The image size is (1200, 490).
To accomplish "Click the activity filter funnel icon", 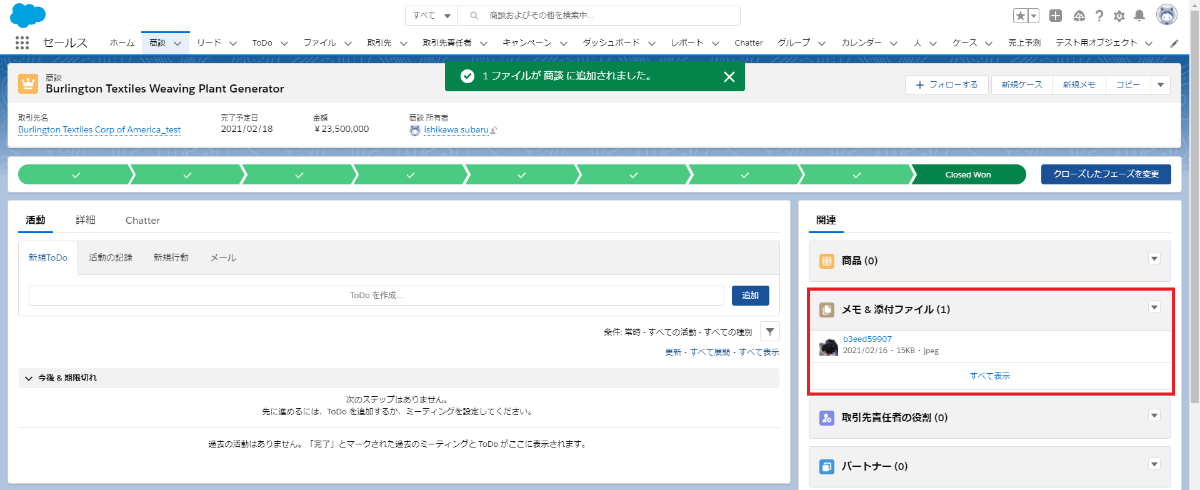I will point(770,331).
